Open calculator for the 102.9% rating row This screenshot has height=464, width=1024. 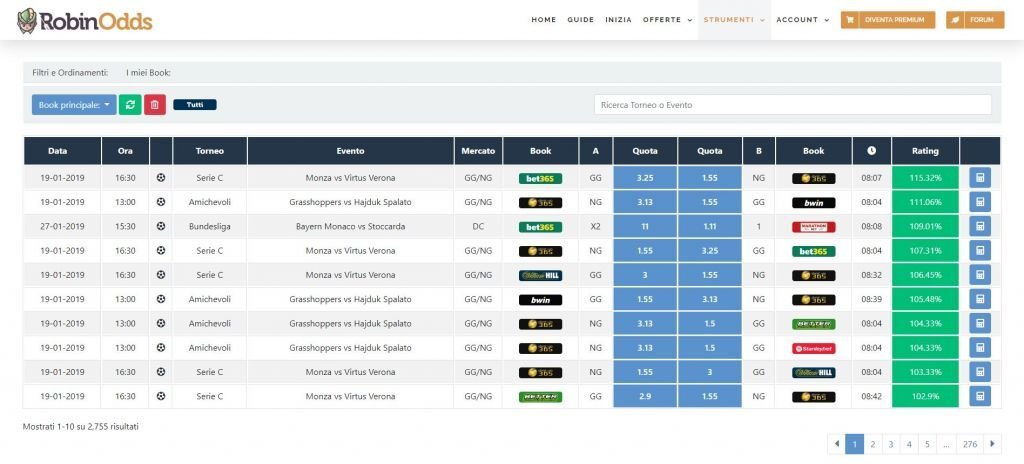pyautogui.click(x=979, y=396)
